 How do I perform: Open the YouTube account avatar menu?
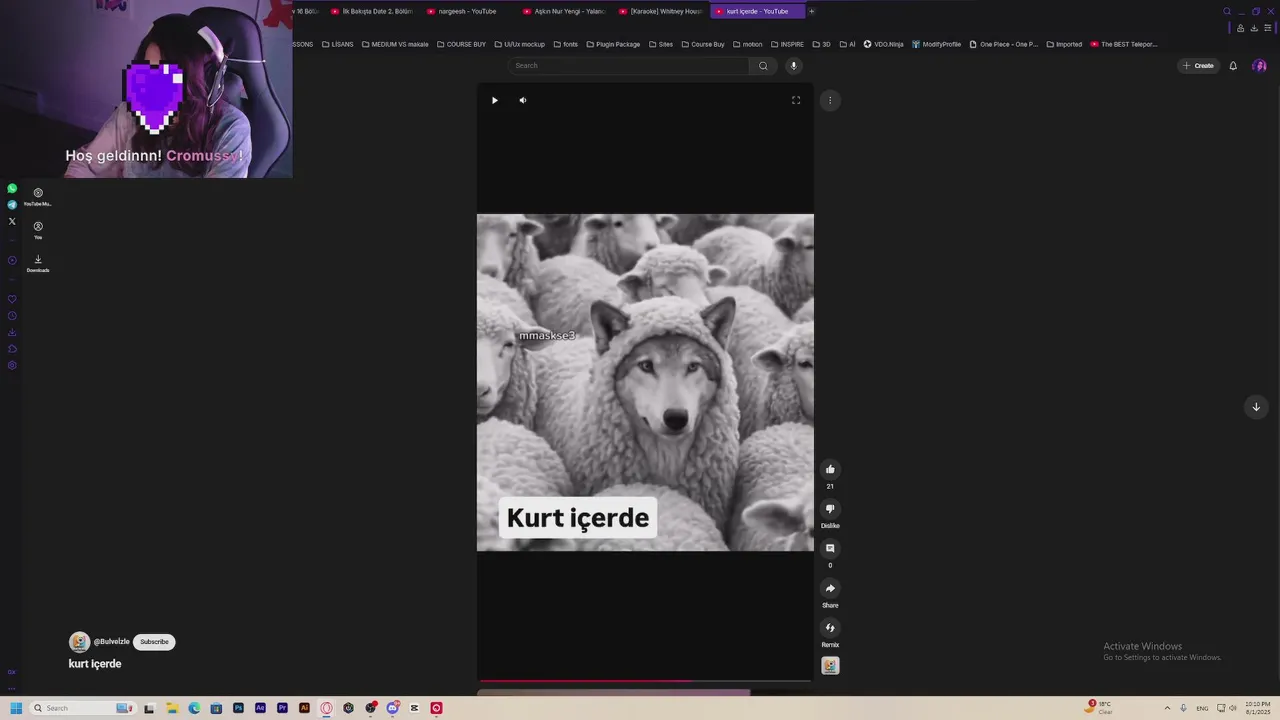(1259, 66)
